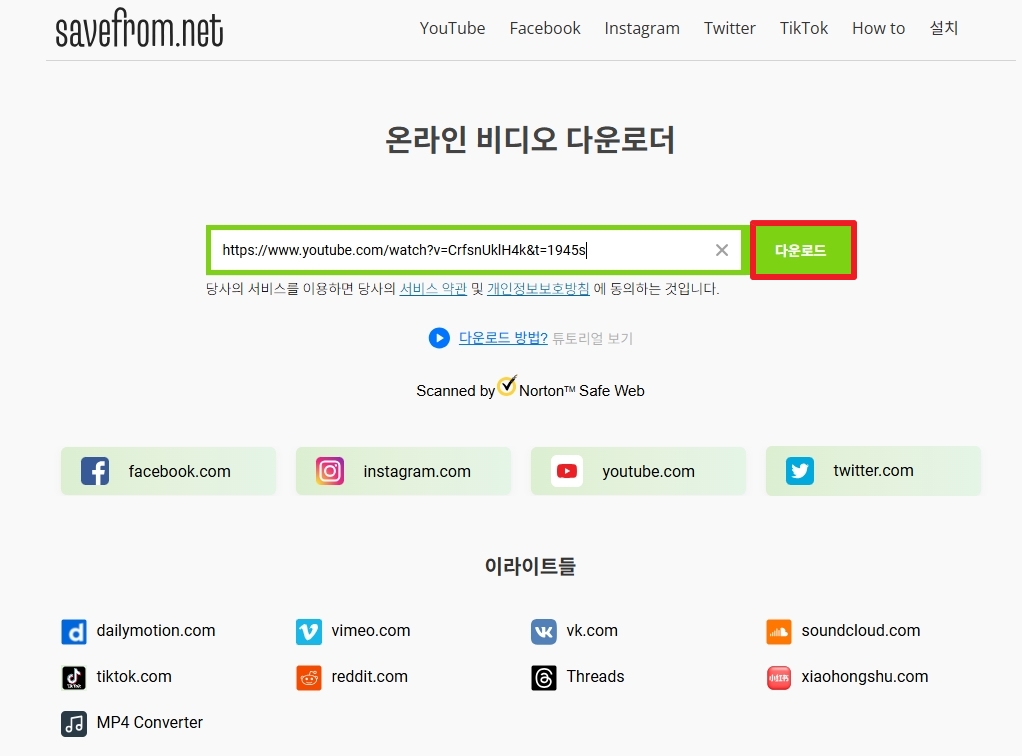Click the 온라인 비디오 다운로더 heading
The image size is (1022, 756).
coord(530,139)
